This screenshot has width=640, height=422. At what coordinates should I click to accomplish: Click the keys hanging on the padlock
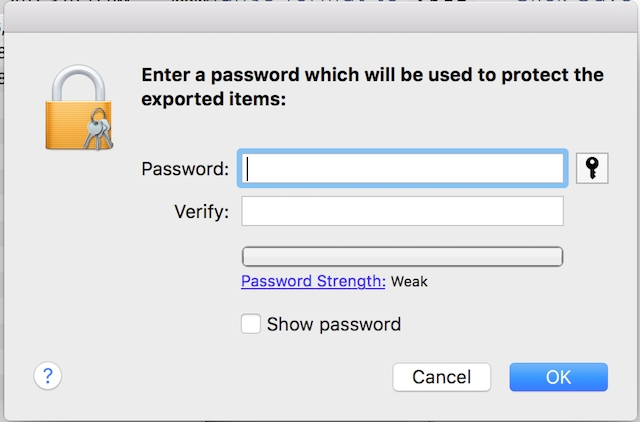[97, 133]
